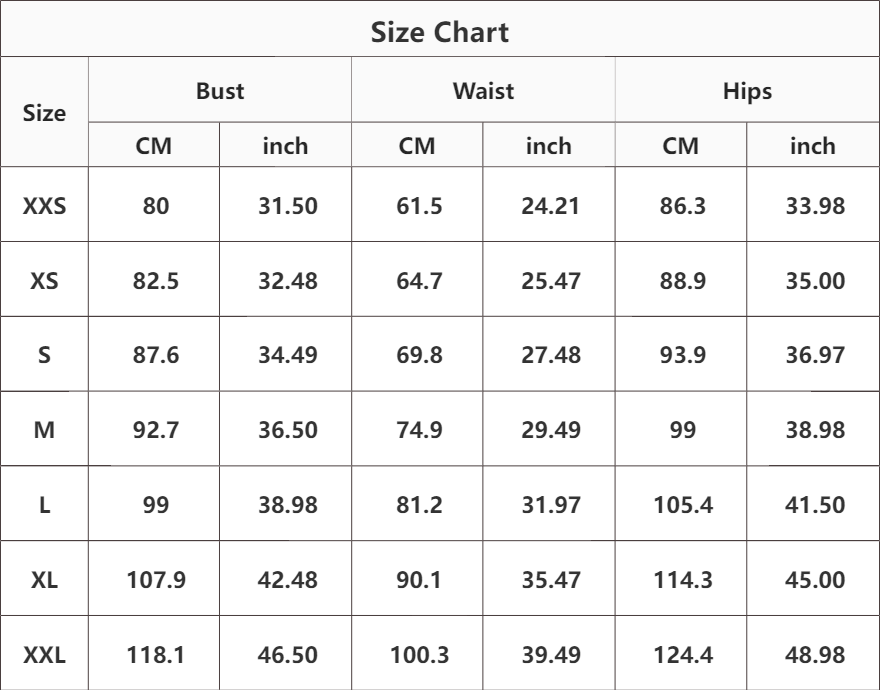Select the 92.7 bust CM cell

pos(156,430)
